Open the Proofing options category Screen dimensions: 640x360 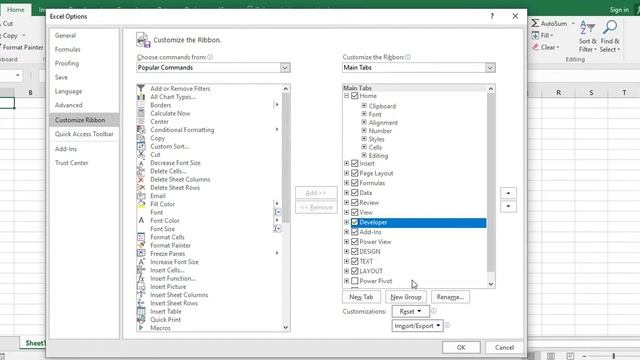click(x=67, y=63)
